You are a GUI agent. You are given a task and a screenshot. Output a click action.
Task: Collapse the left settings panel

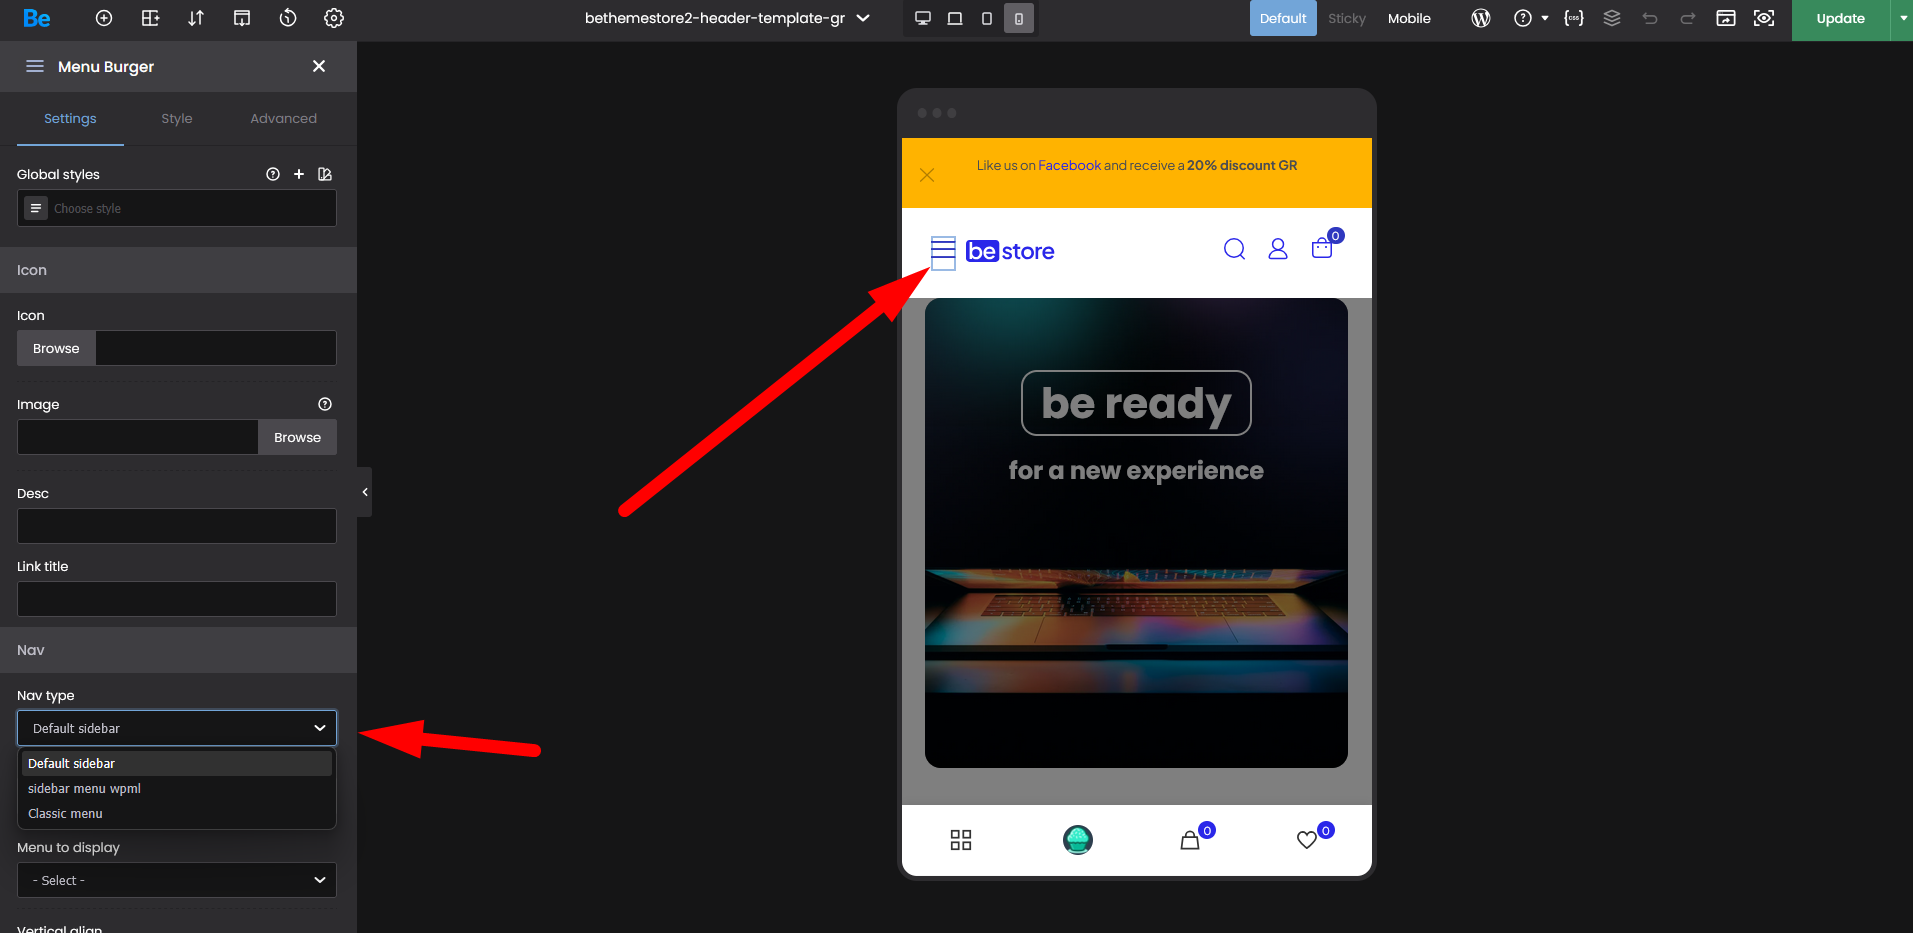[x=365, y=492]
